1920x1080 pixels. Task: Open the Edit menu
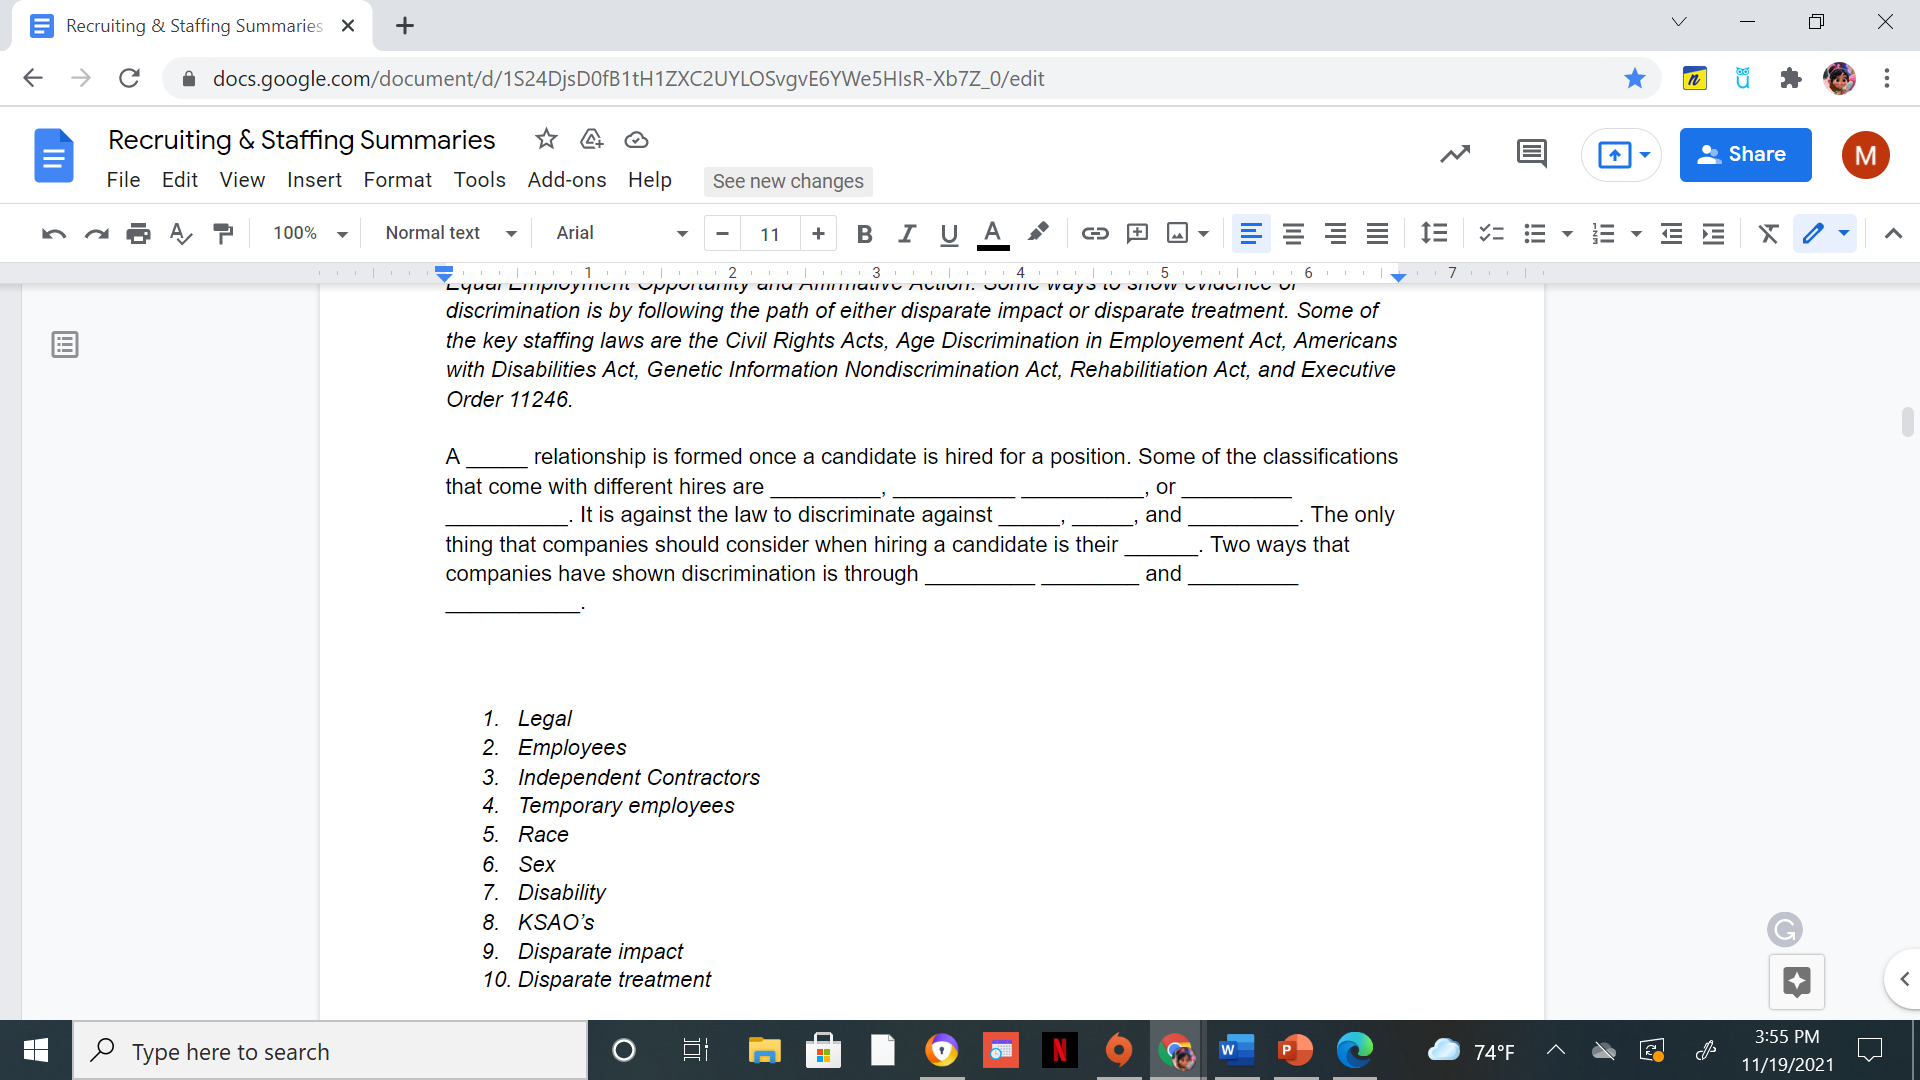point(180,180)
